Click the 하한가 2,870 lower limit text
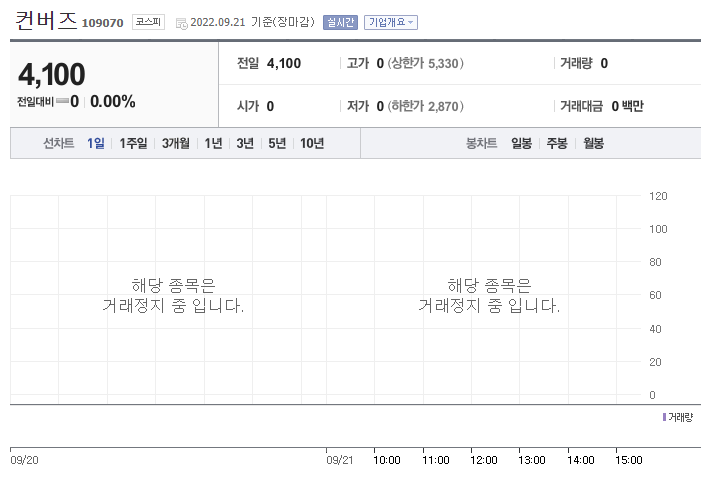This screenshot has height=478, width=701. coord(426,106)
